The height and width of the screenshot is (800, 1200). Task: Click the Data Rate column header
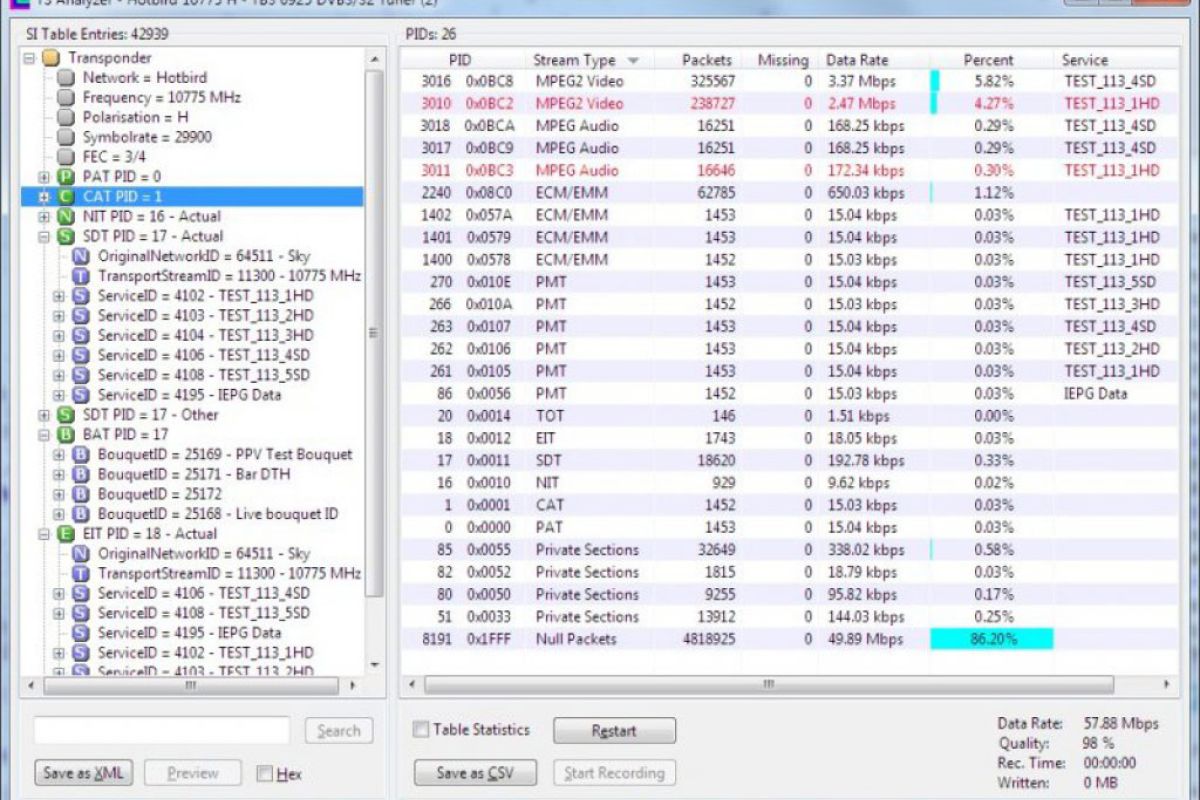pyautogui.click(x=856, y=60)
